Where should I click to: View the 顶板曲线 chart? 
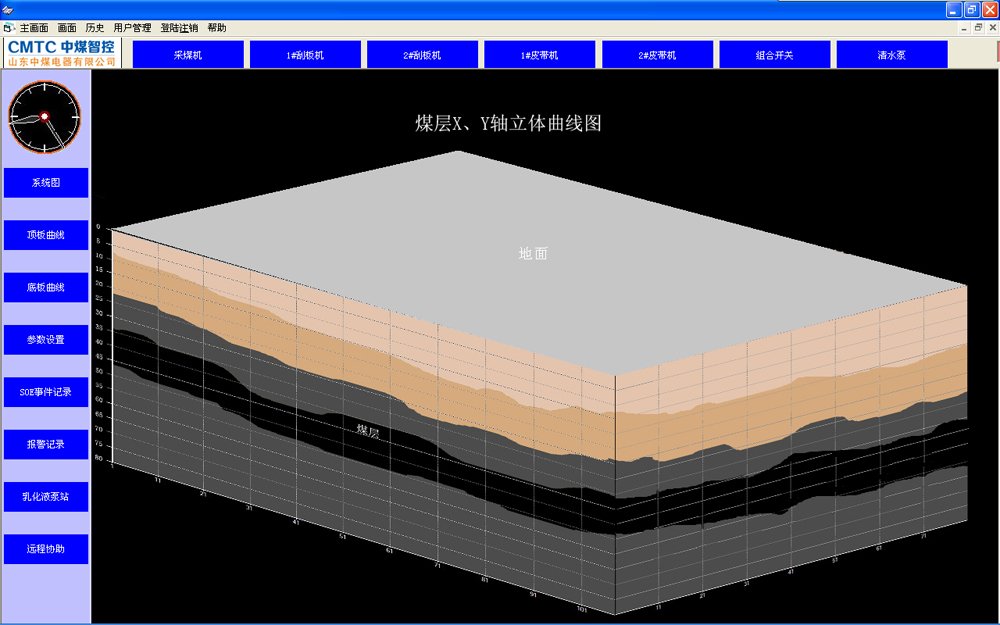coord(46,235)
